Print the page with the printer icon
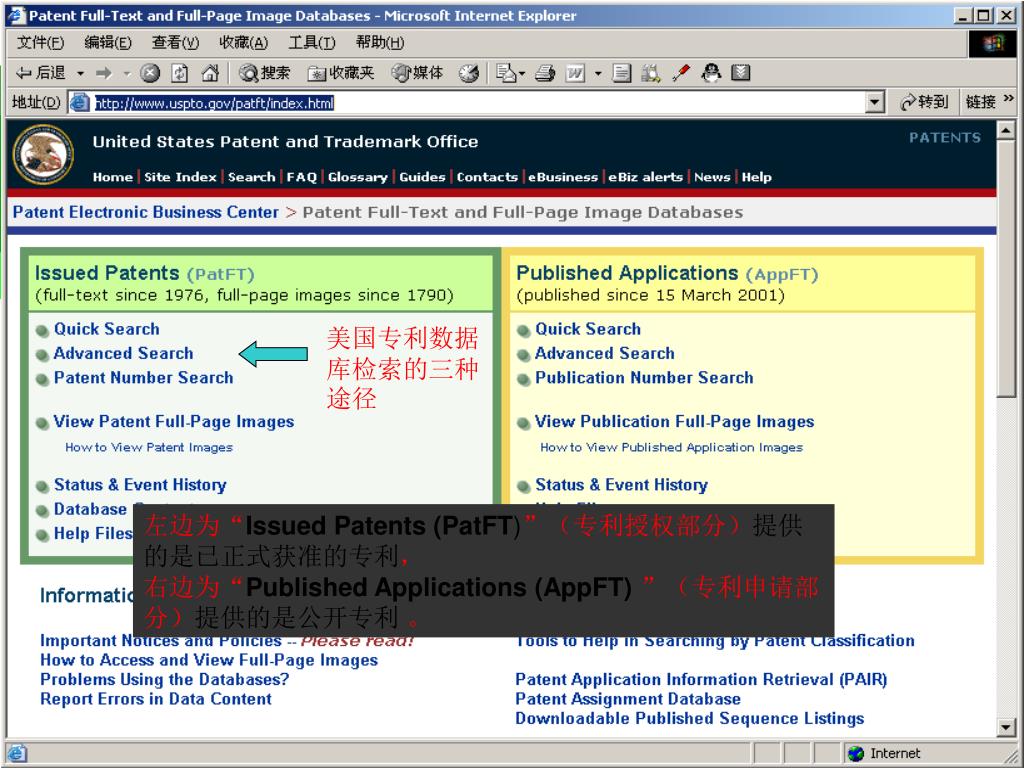1024x768 pixels. (545, 72)
